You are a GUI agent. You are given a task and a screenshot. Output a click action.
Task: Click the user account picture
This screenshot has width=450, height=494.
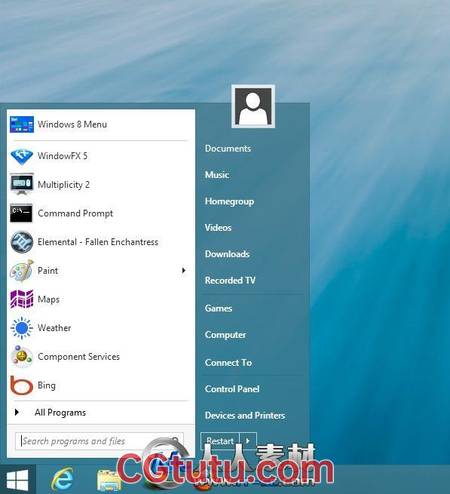coord(253,106)
